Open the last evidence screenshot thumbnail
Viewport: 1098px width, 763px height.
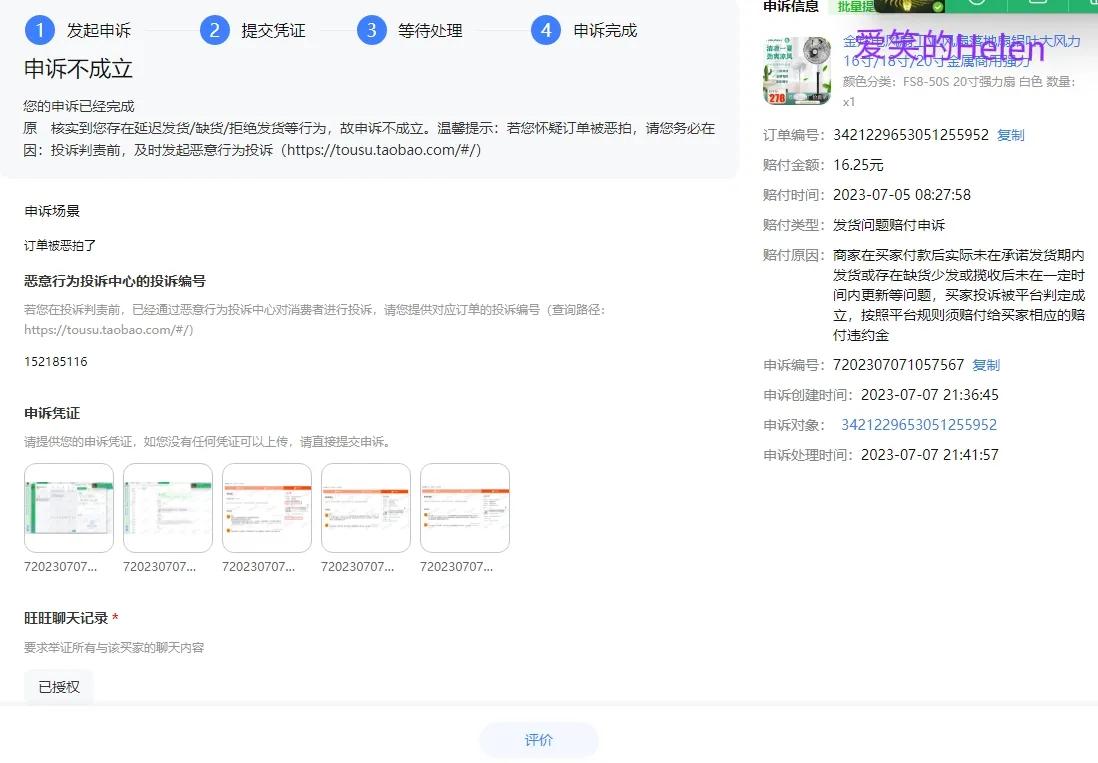465,508
